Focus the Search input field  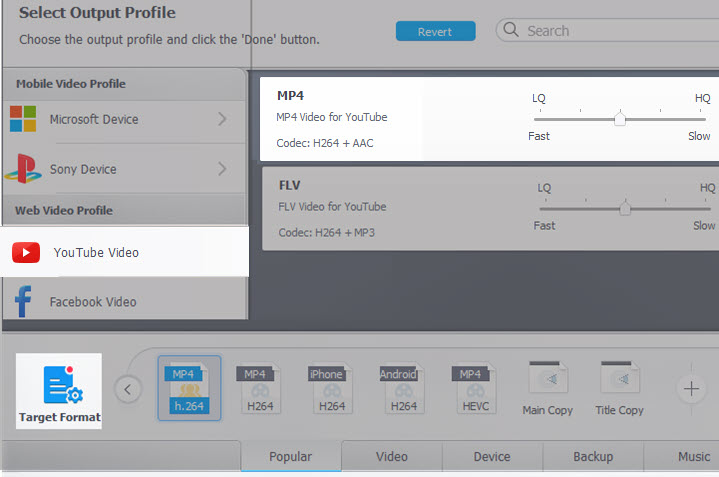click(x=608, y=31)
